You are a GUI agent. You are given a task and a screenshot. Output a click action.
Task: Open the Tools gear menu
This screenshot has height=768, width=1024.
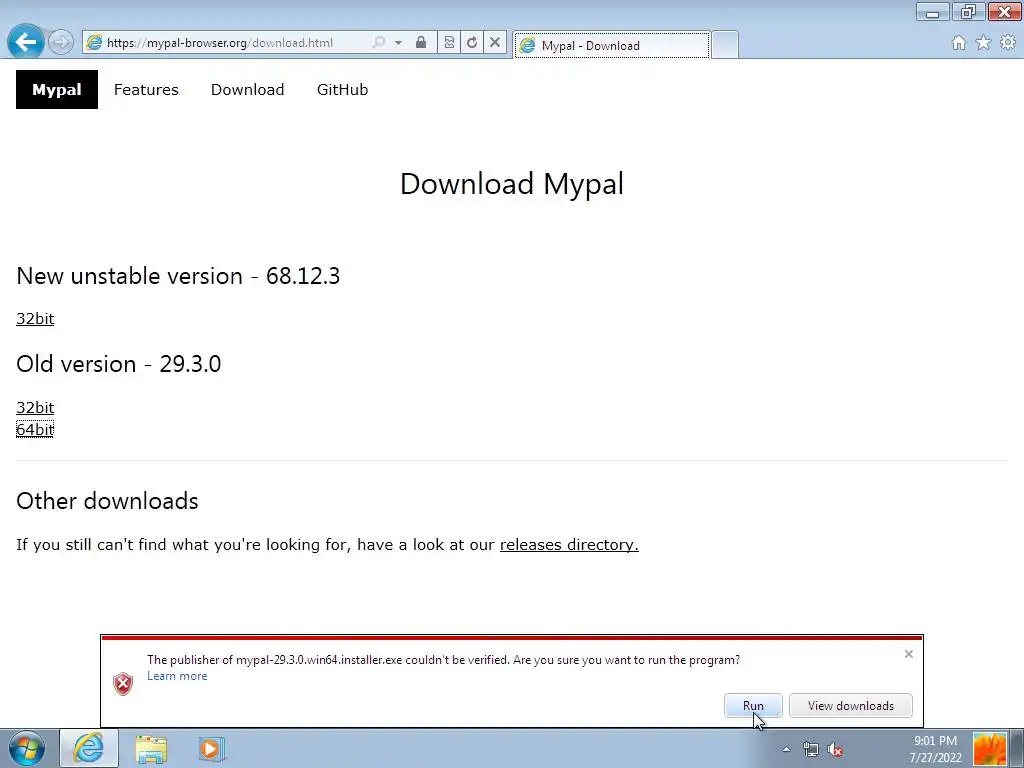1008,42
